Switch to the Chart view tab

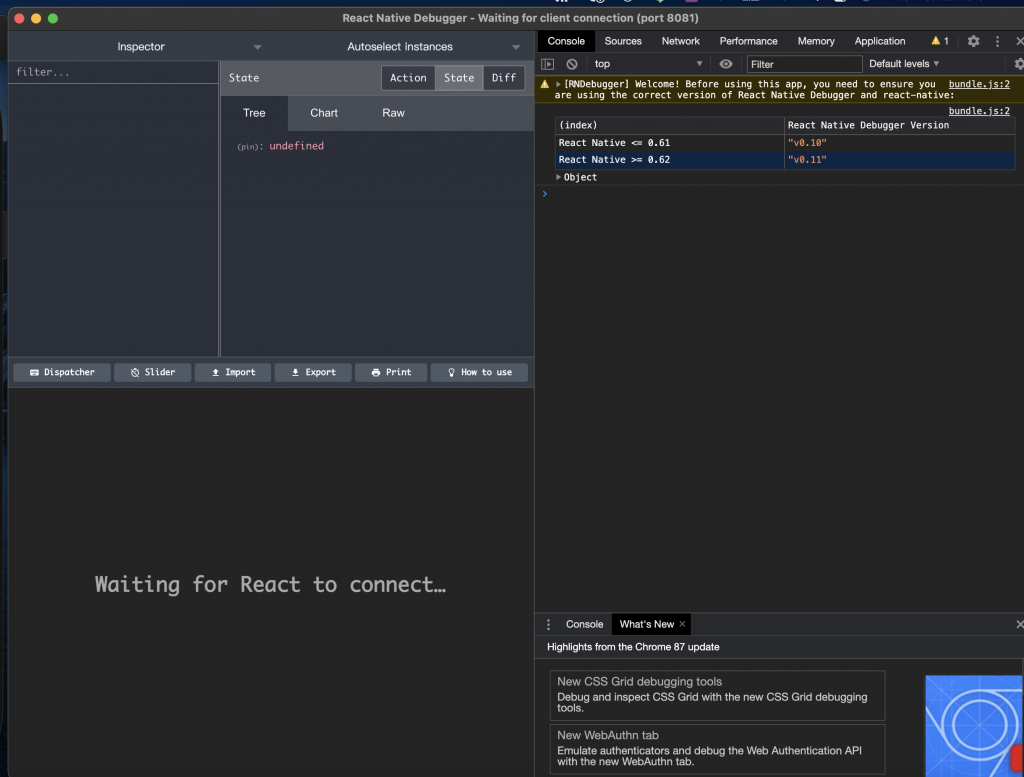pos(324,113)
